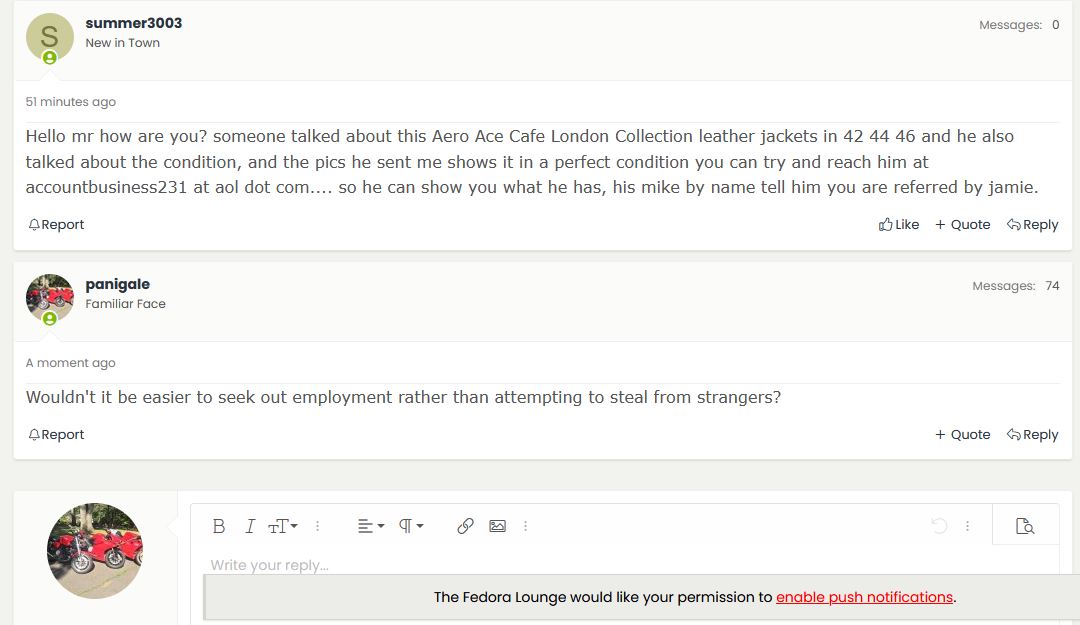Open more options next to the undo arrow
Image resolution: width=1080 pixels, height=625 pixels.
(x=968, y=526)
